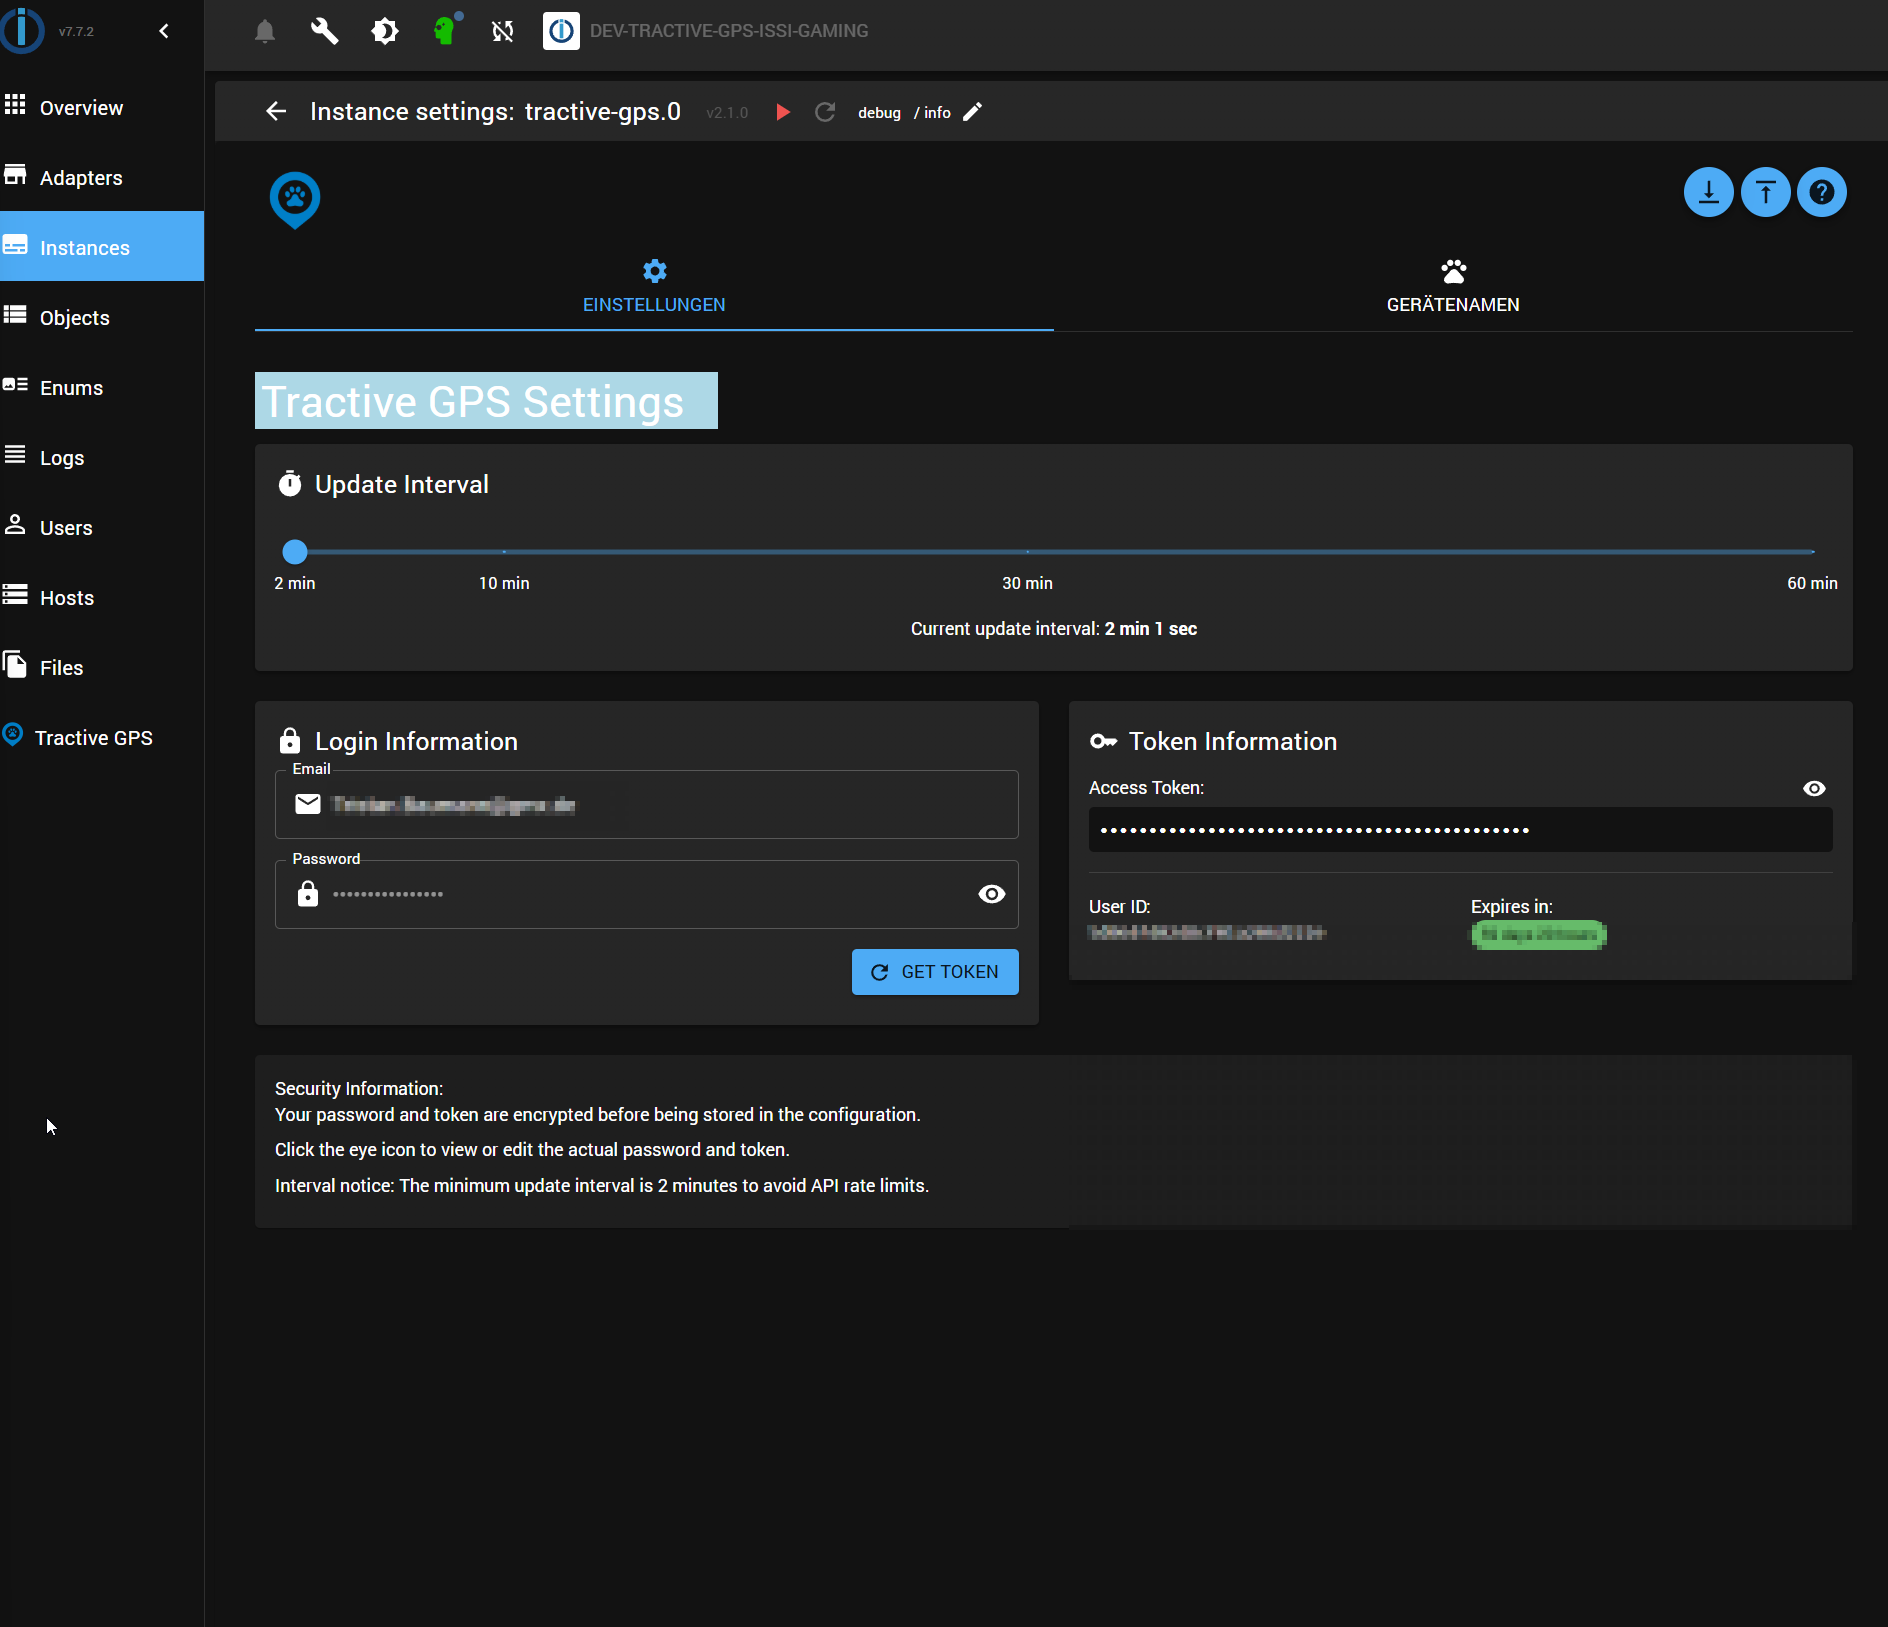This screenshot has height=1627, width=1888.
Task: Edit the log level with the pencil icon
Action: pos(973,112)
